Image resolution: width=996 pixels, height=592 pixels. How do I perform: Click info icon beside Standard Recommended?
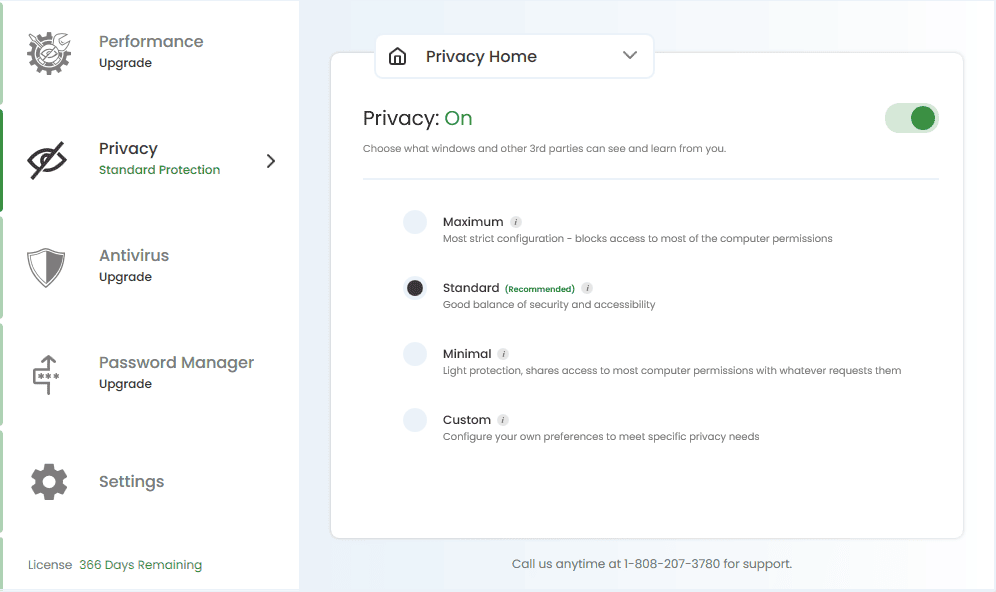click(x=587, y=288)
